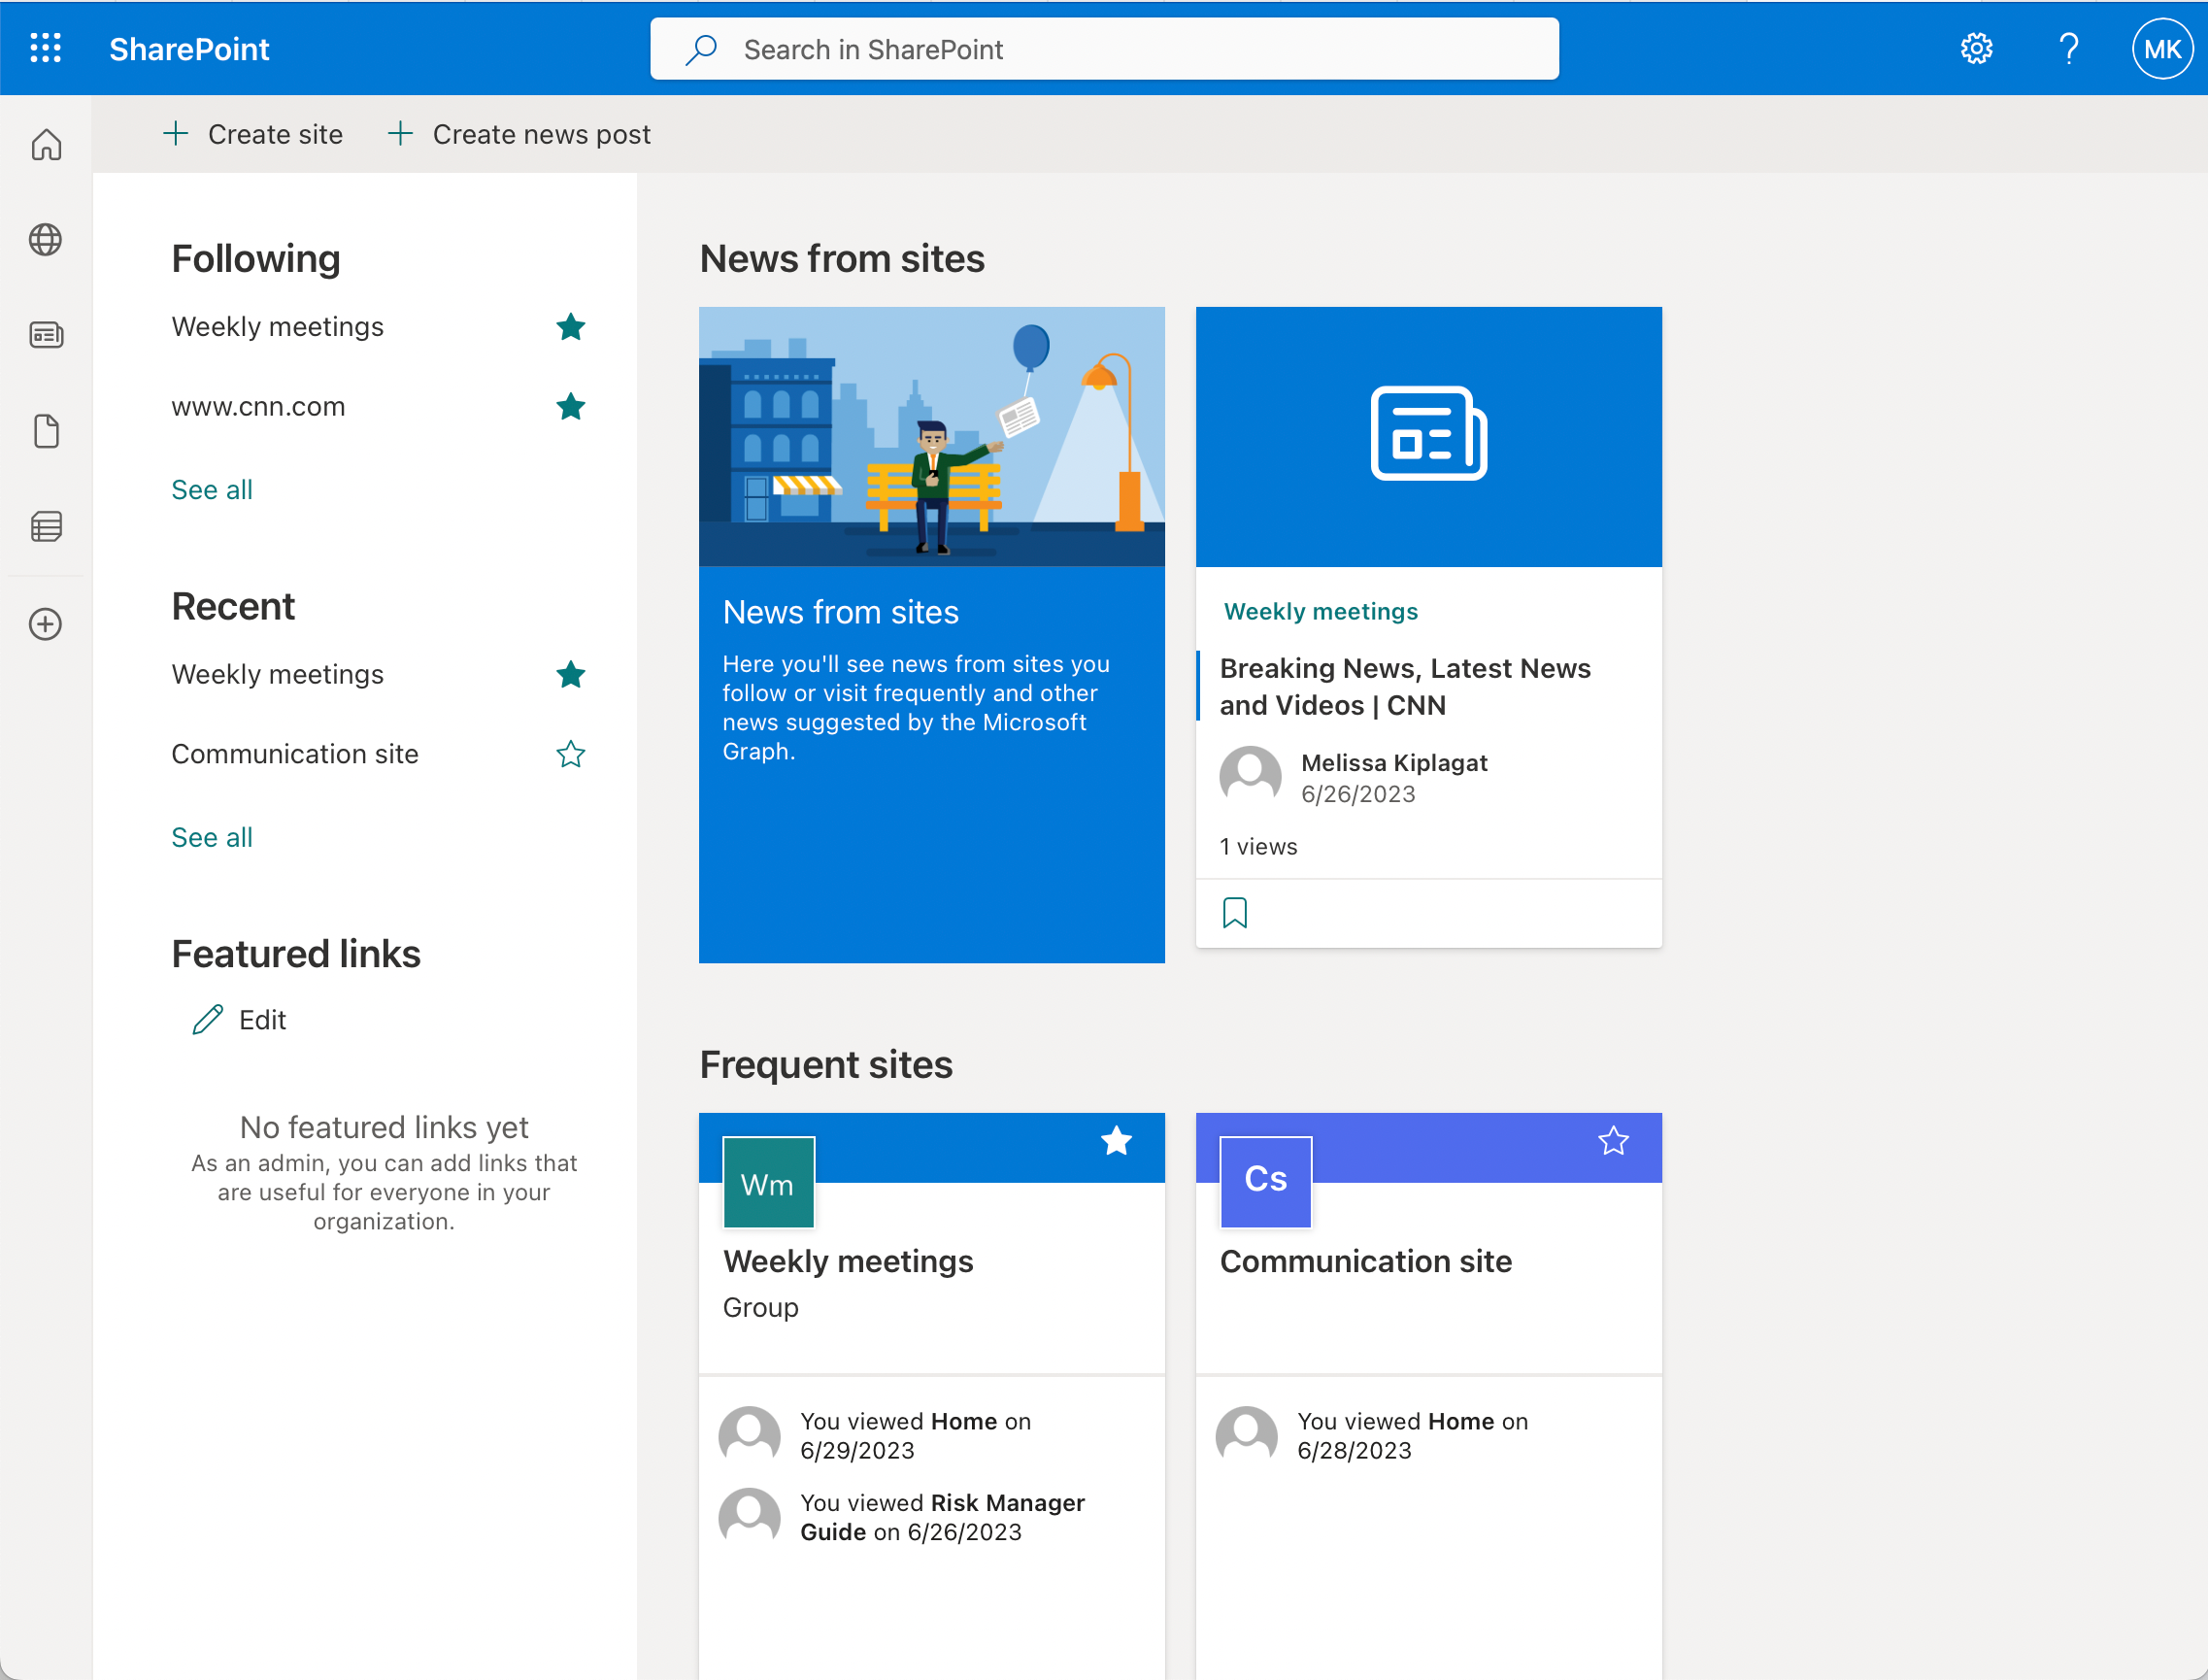This screenshot has width=2208, height=1680.
Task: Follow Communication site under Recent
Action: pos(570,753)
